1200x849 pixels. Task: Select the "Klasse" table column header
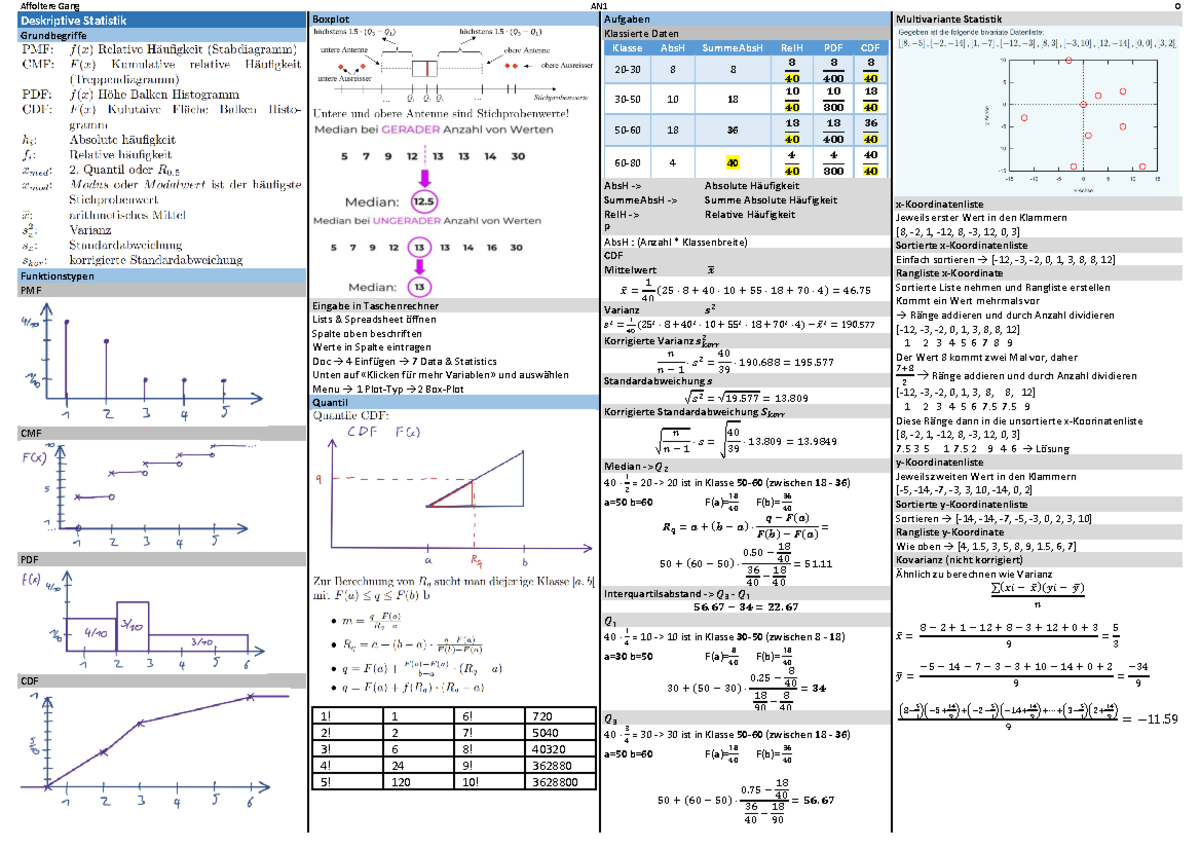tap(628, 48)
